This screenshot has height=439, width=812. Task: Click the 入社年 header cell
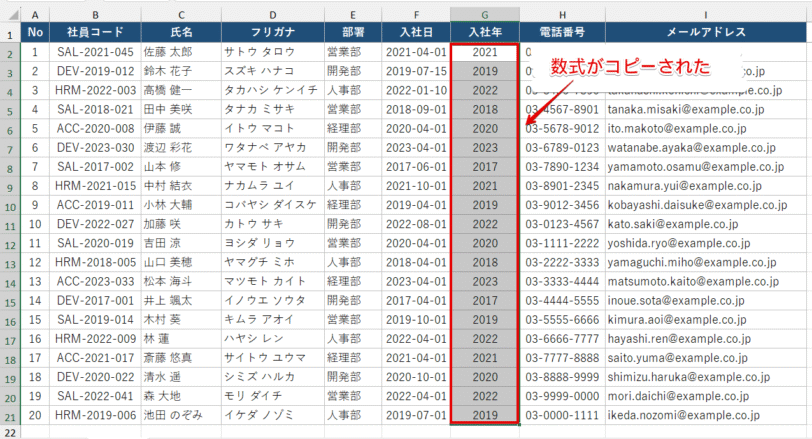point(485,32)
